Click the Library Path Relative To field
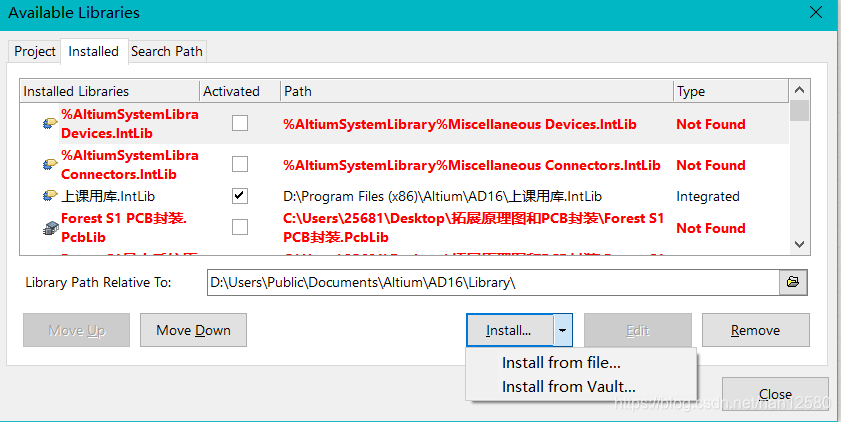The width and height of the screenshot is (841, 422). (492, 283)
